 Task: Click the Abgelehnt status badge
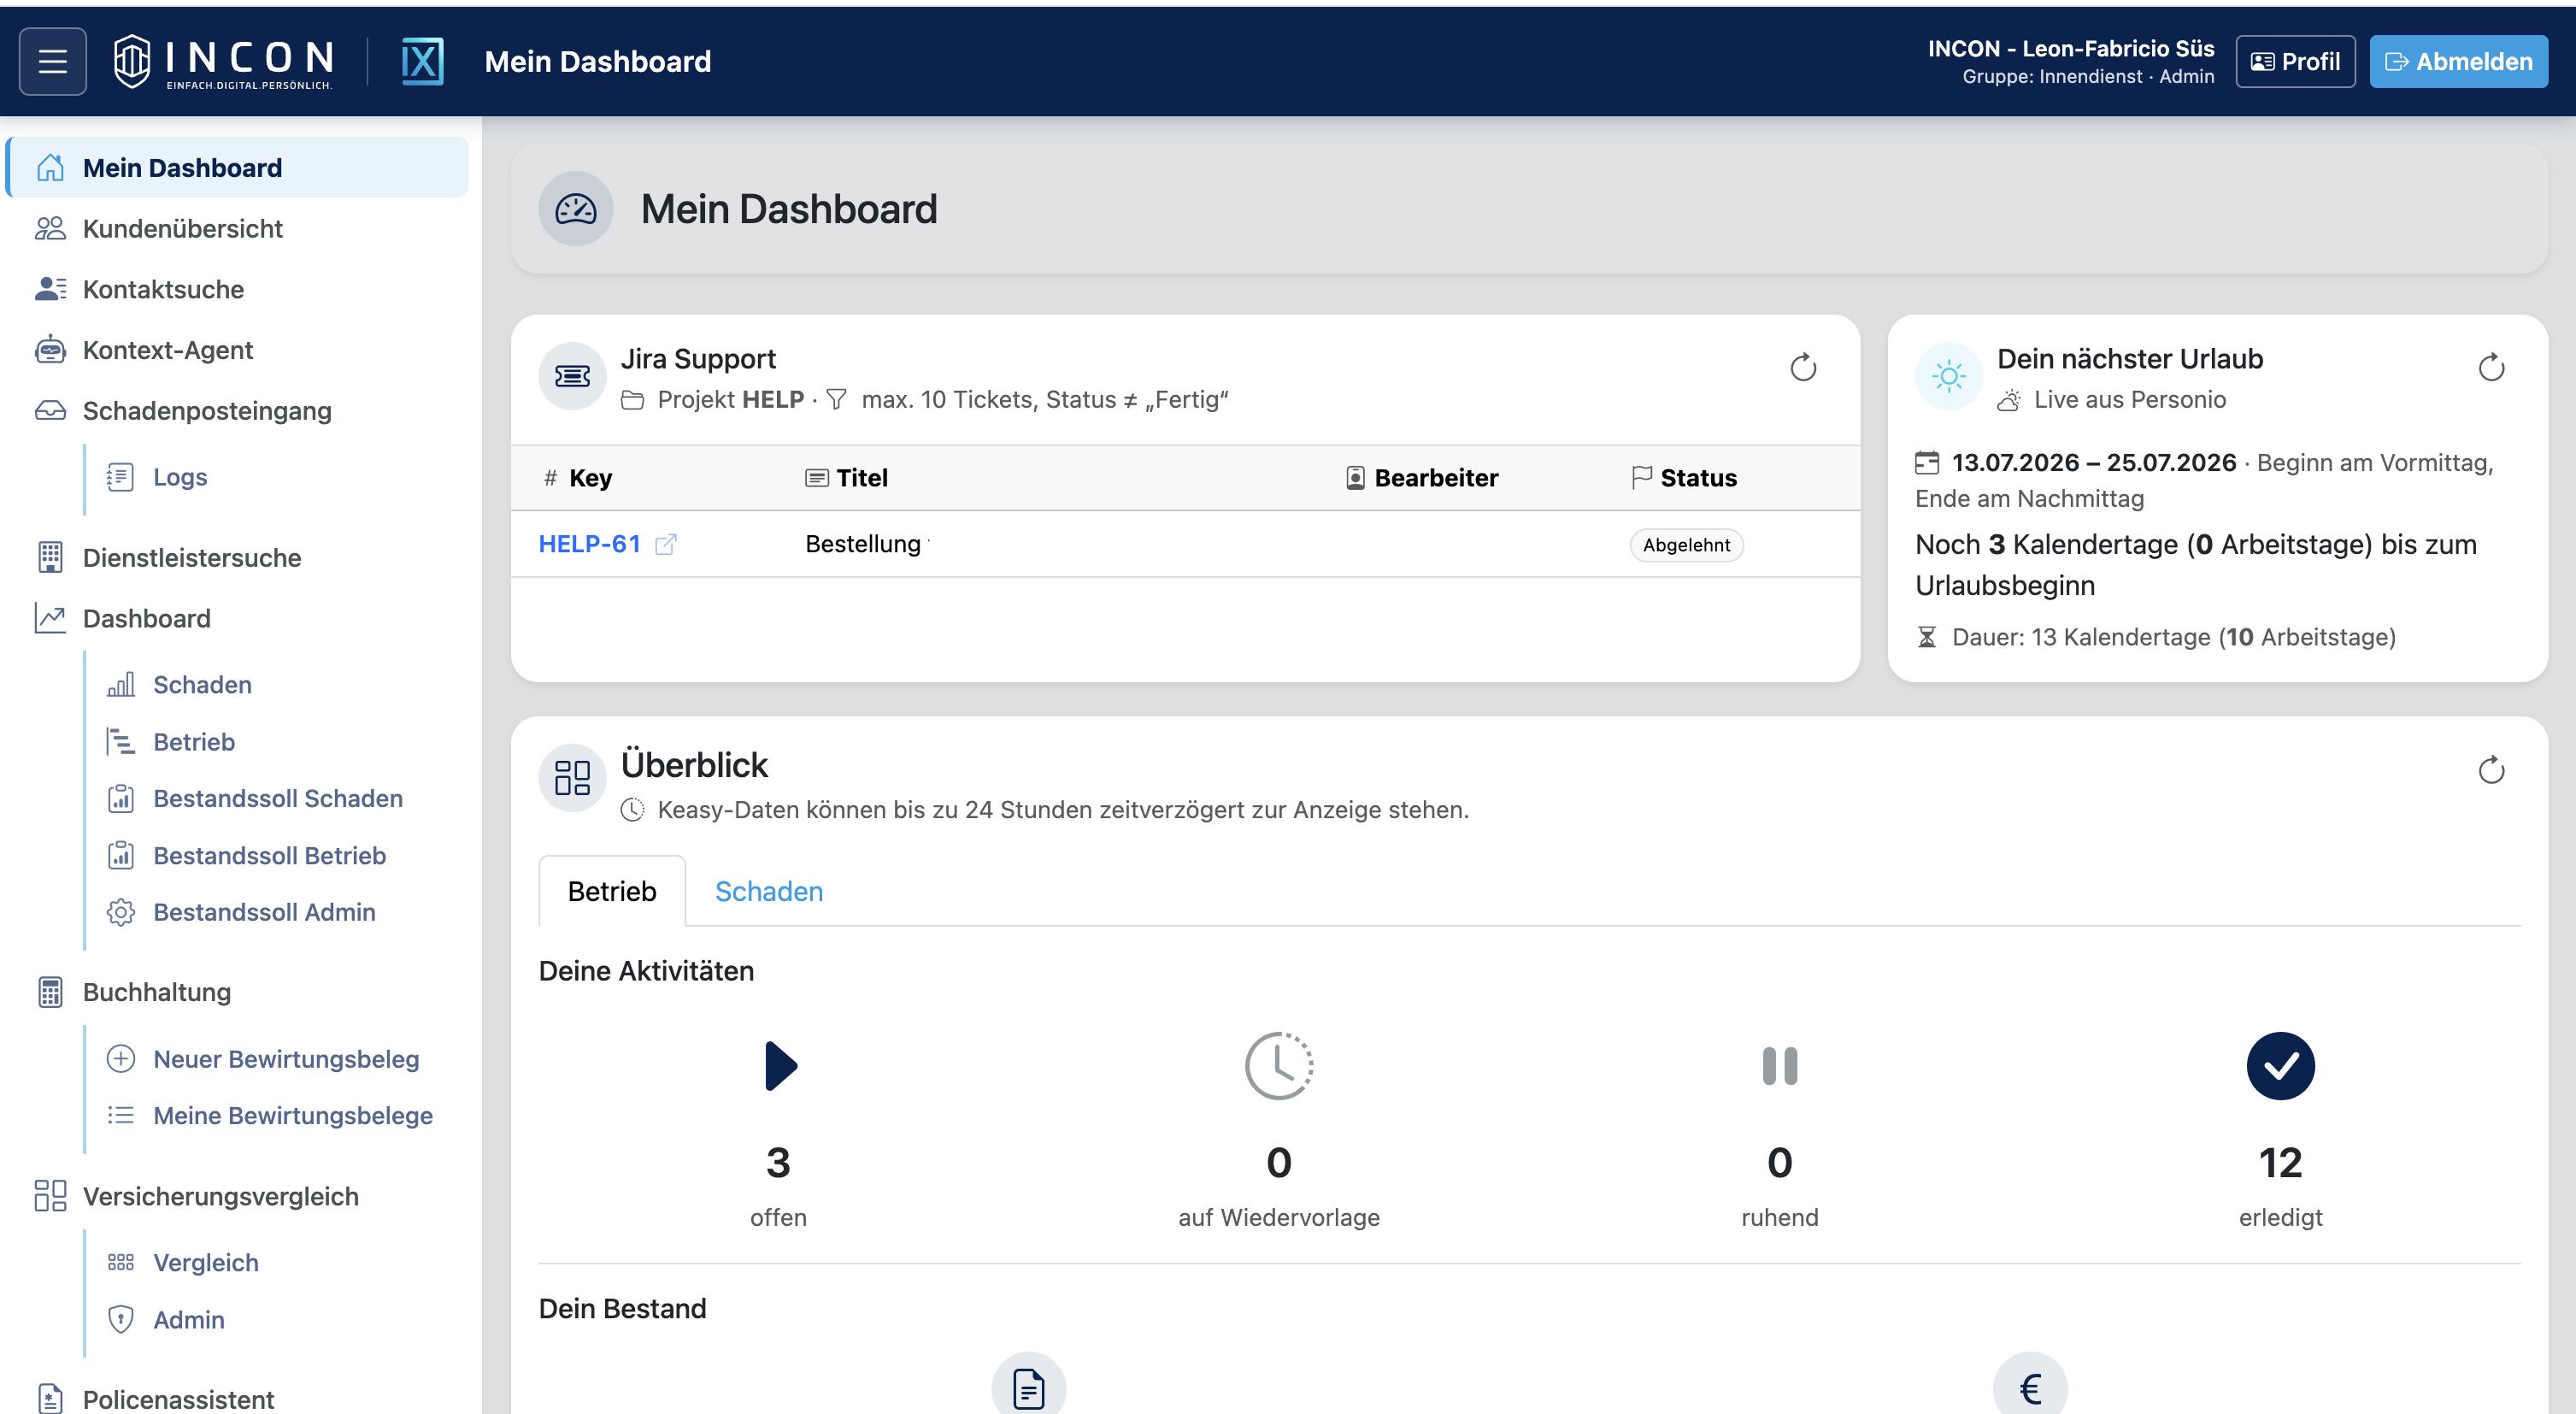pos(1686,545)
